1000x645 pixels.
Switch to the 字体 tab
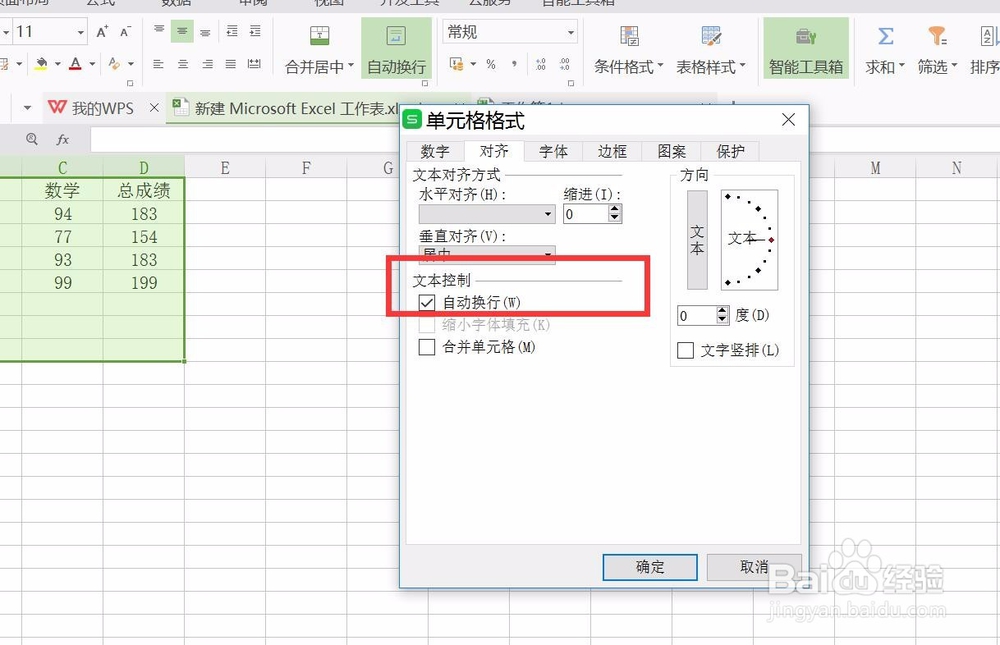(x=553, y=151)
